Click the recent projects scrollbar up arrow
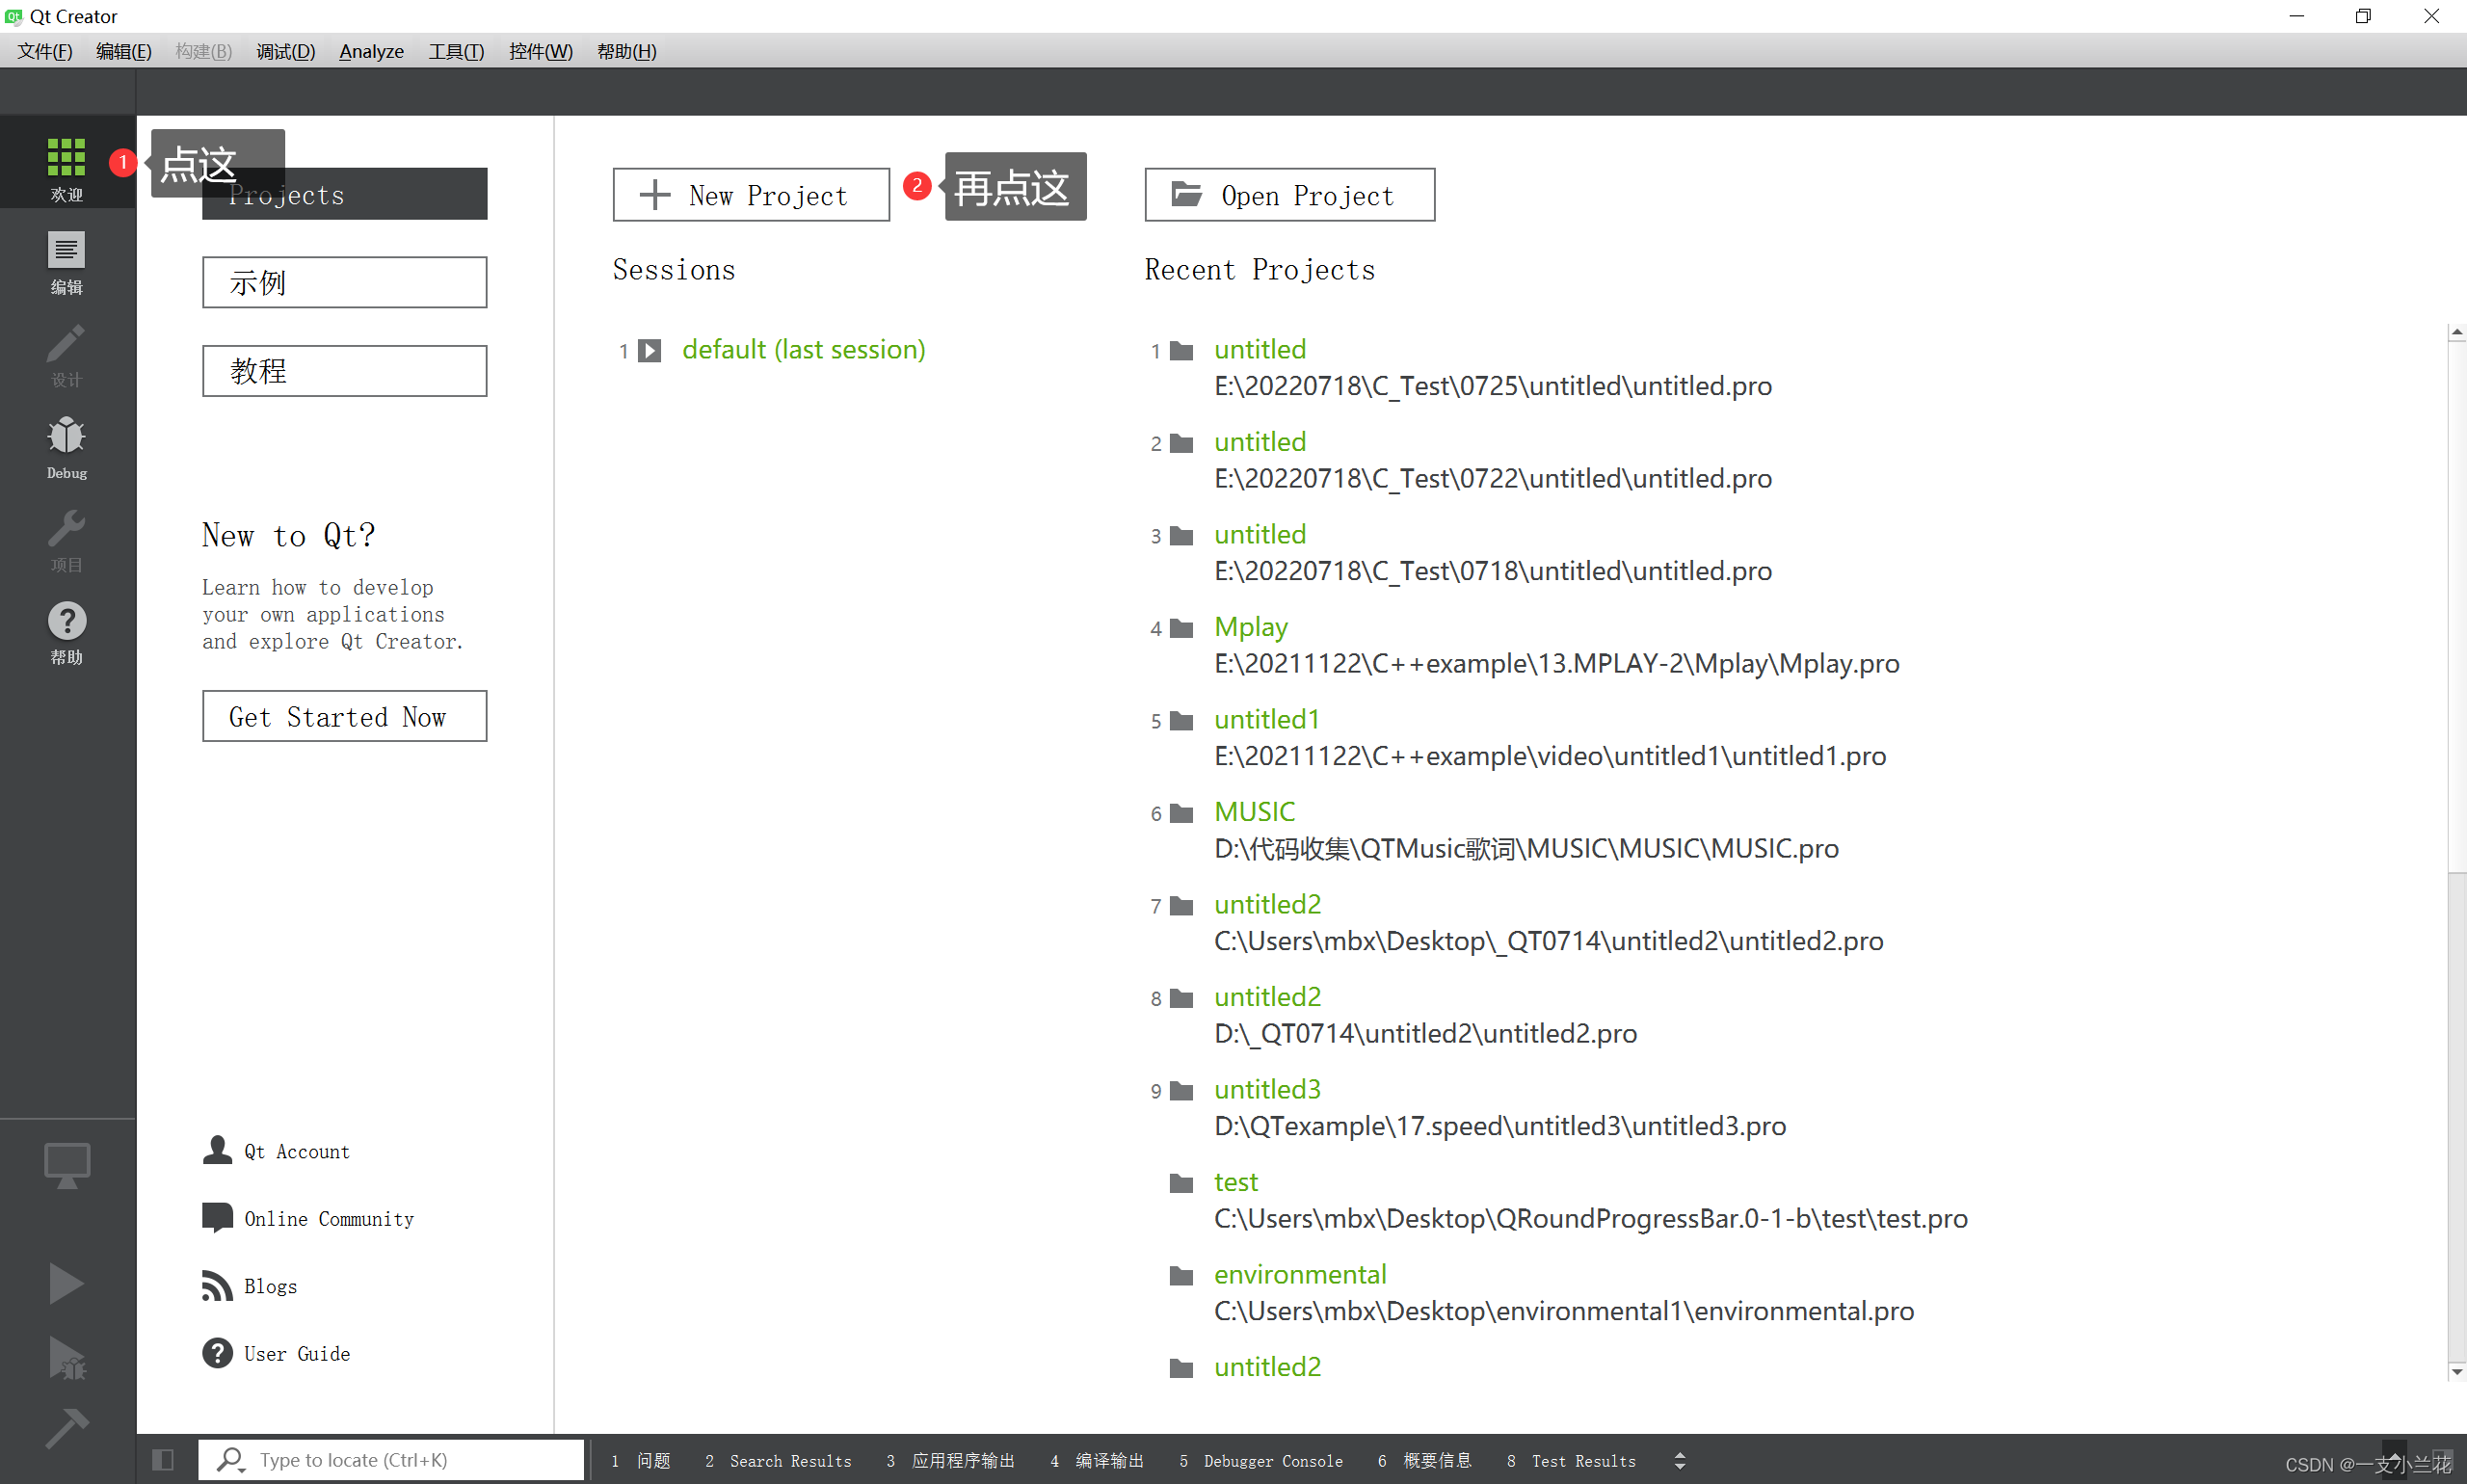The image size is (2467, 1484). (x=2457, y=332)
